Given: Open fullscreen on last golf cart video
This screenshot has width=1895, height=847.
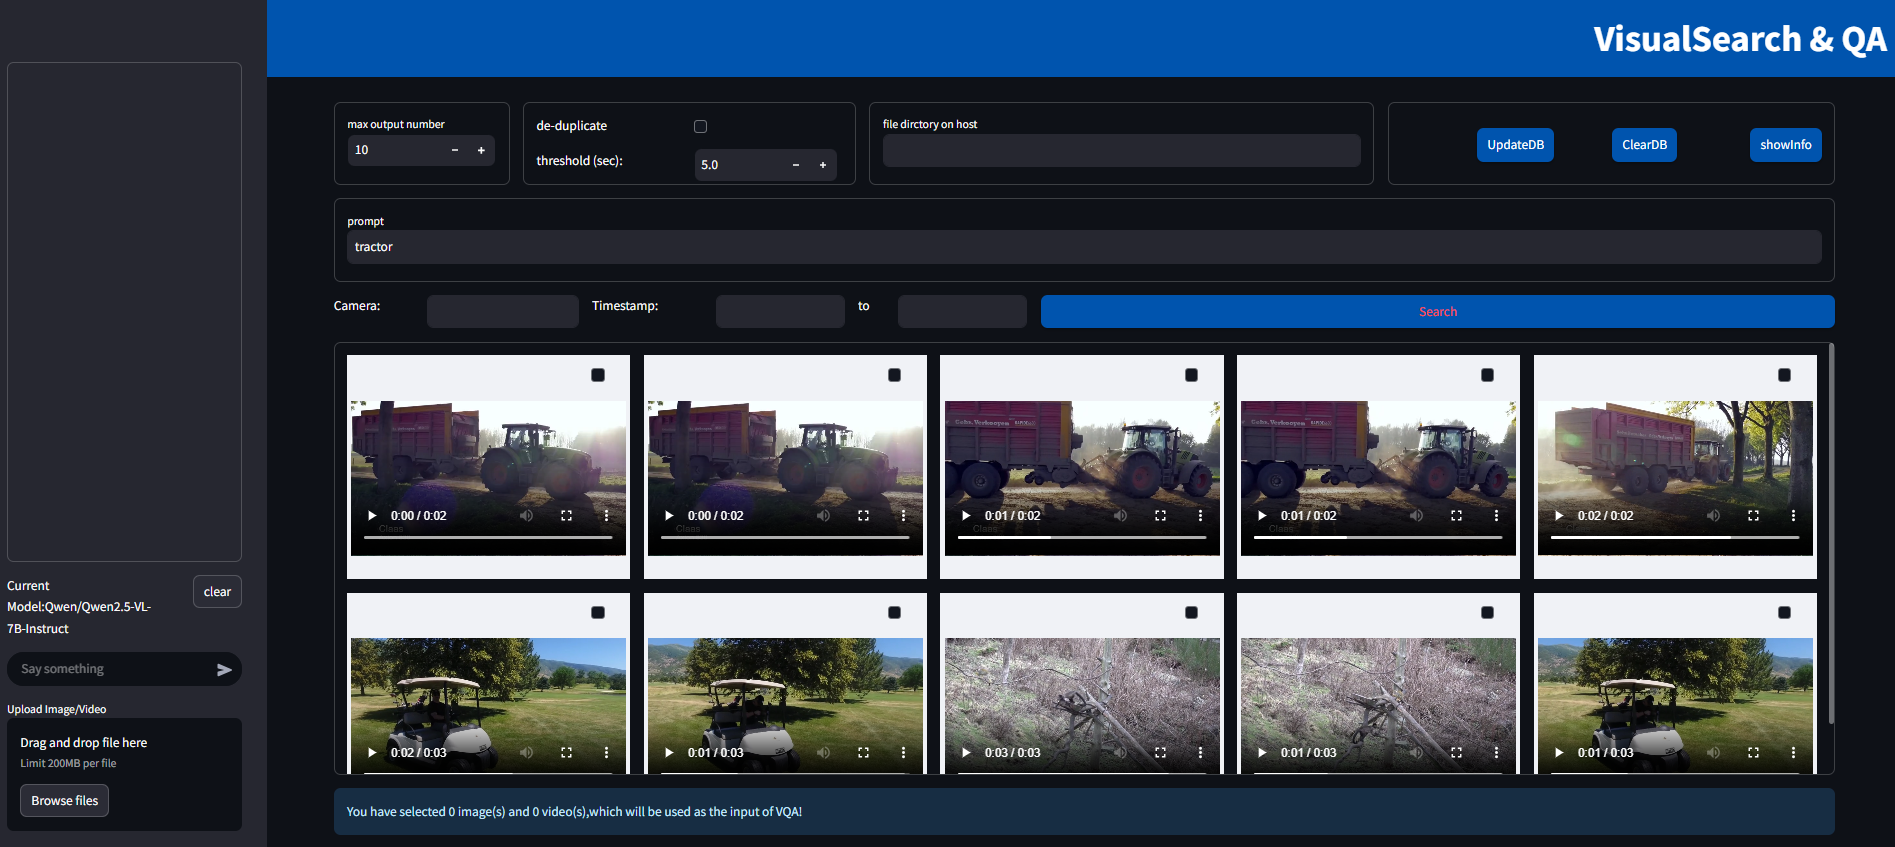Looking at the screenshot, I should click(1753, 753).
